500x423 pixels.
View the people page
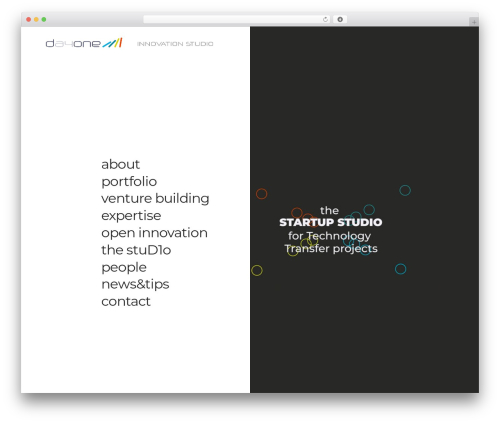tap(124, 268)
